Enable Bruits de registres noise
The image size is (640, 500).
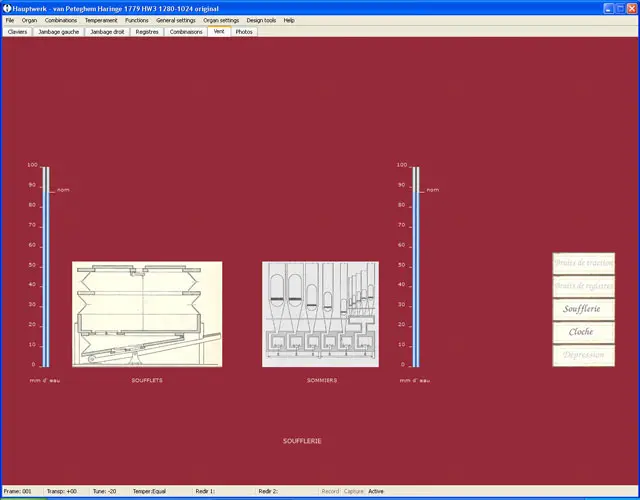click(583, 286)
